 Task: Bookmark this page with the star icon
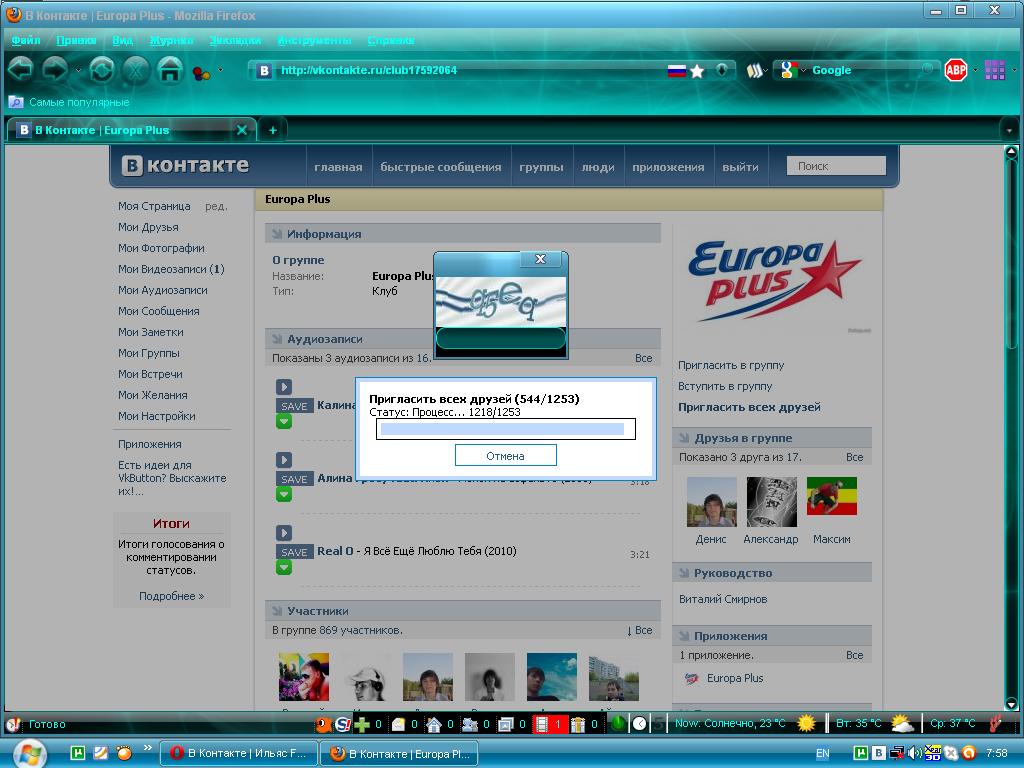click(697, 71)
